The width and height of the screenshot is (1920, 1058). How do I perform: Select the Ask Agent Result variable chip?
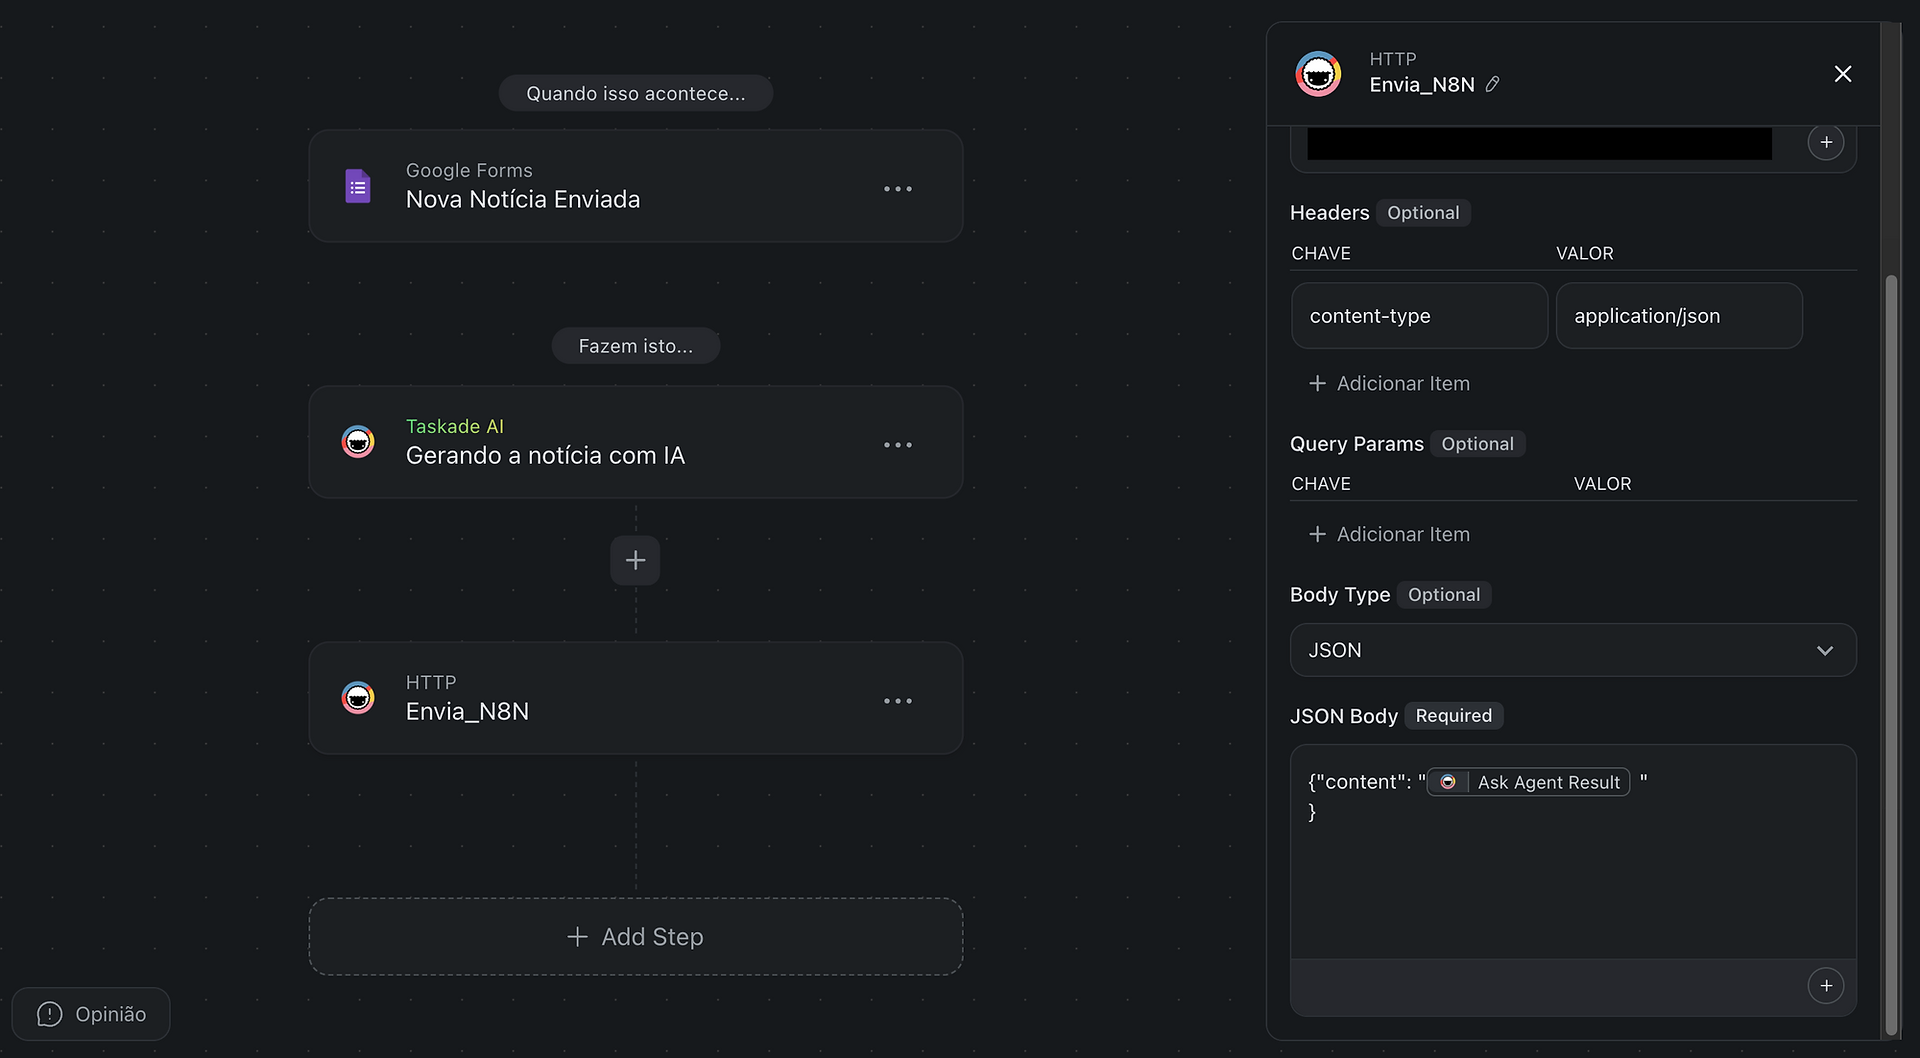coord(1529,782)
